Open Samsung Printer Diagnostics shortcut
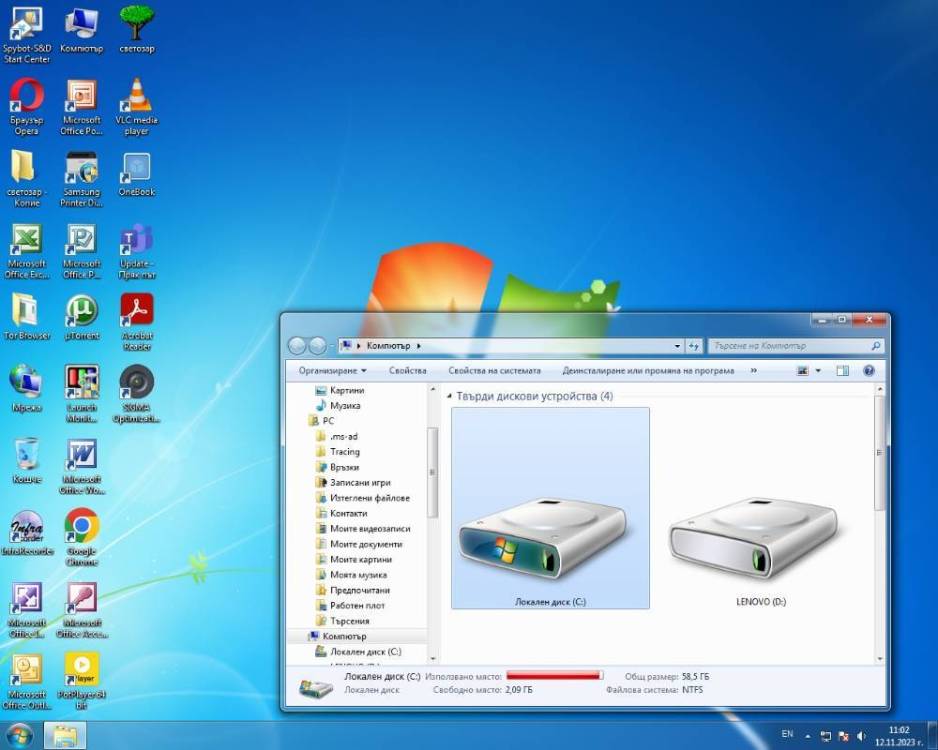The height and width of the screenshot is (750, 938). point(81,178)
